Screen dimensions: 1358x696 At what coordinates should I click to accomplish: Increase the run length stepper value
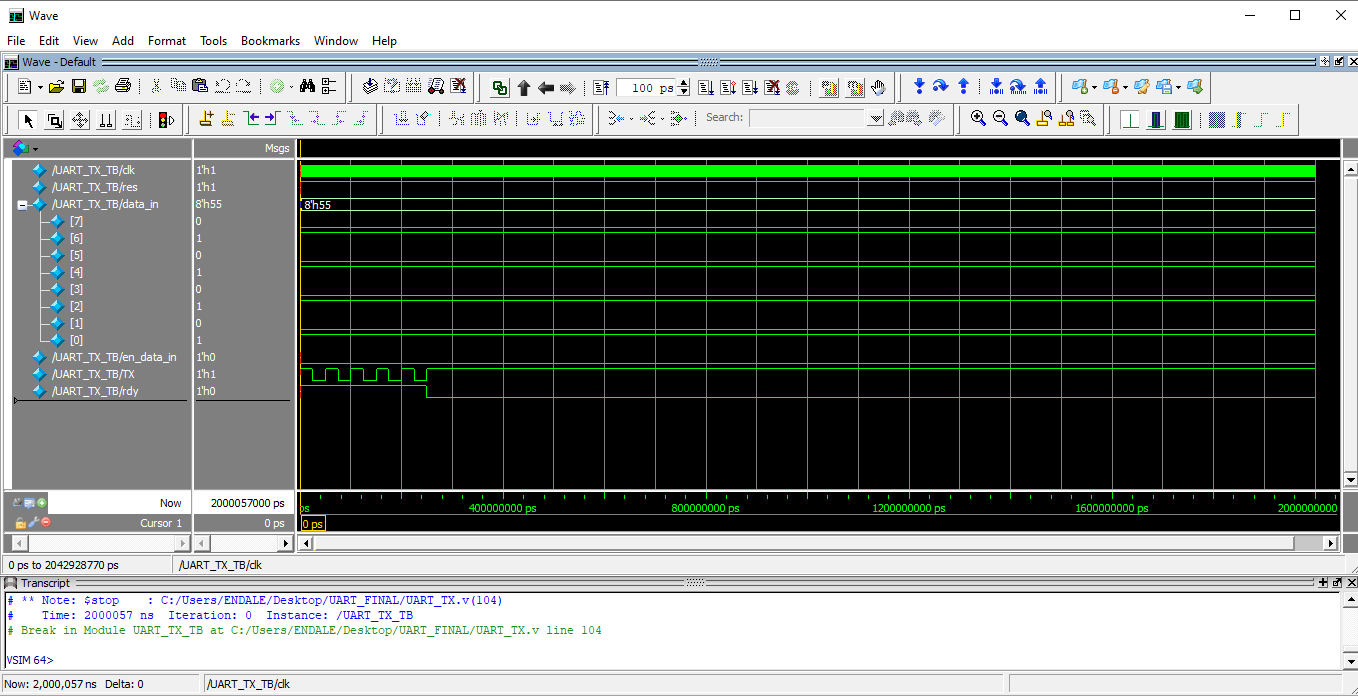tap(684, 83)
